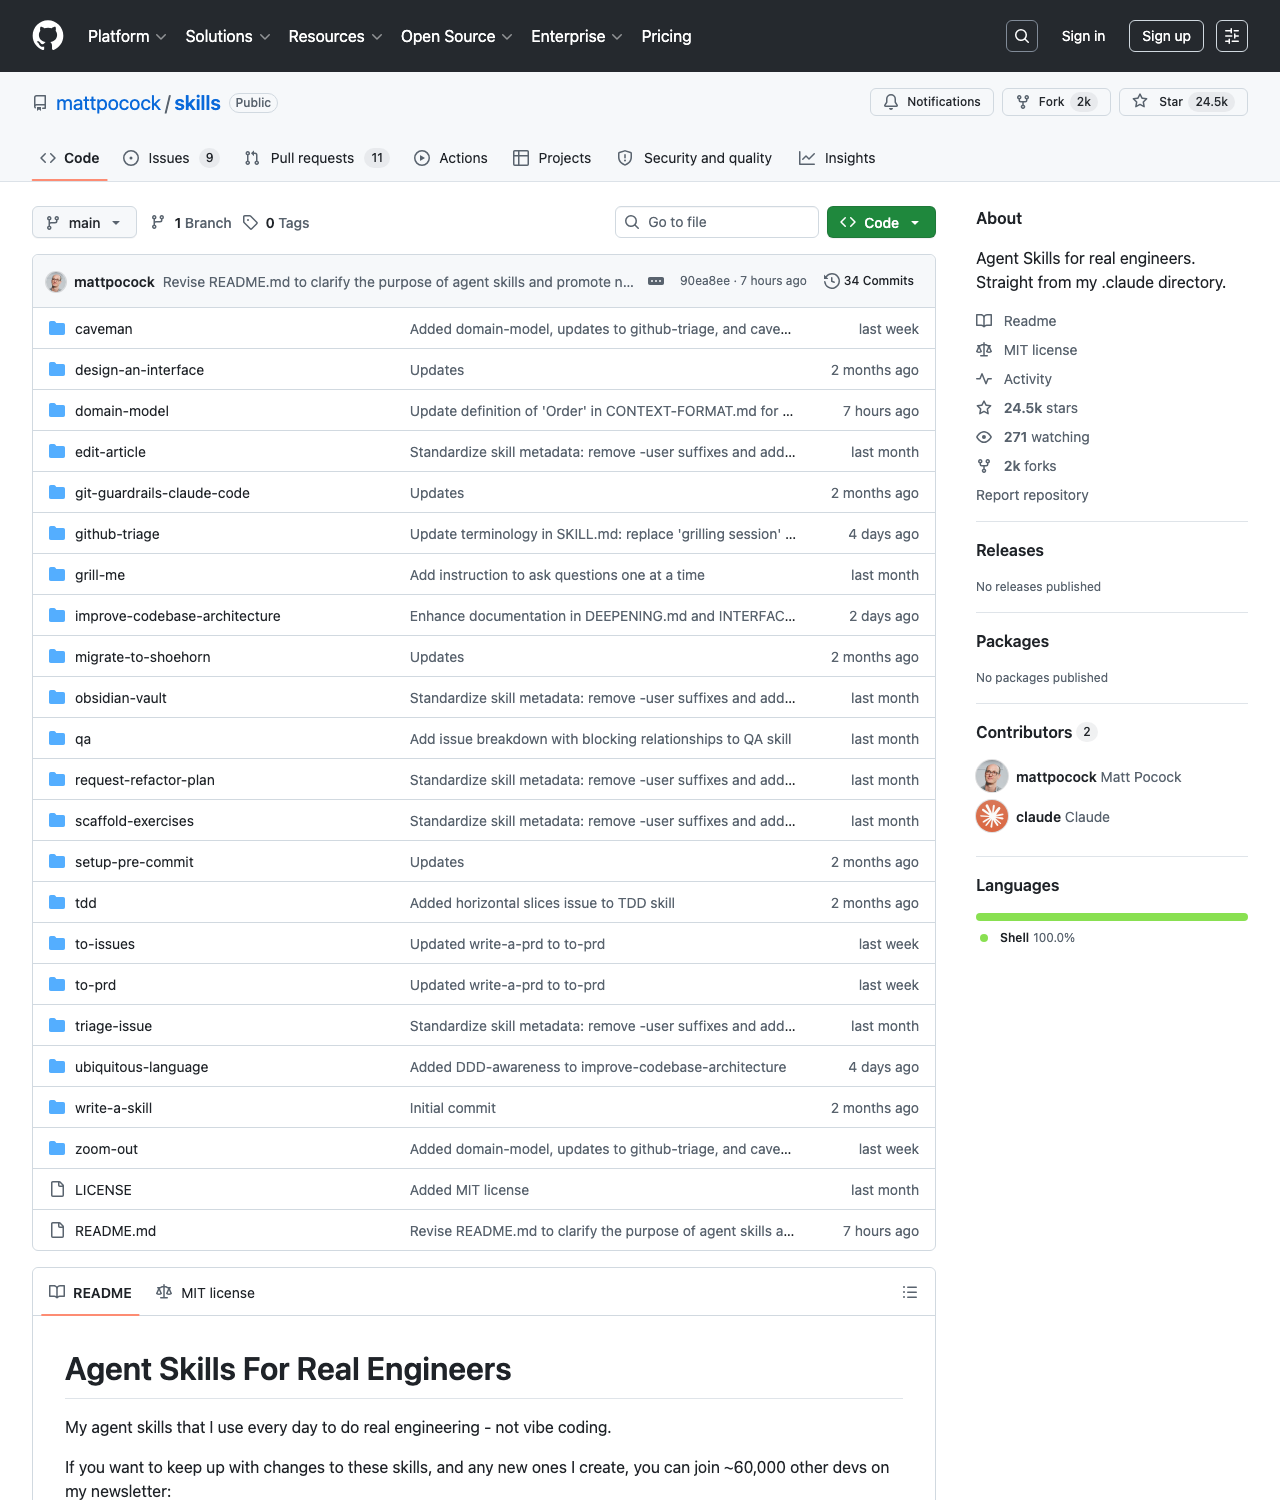Viewport: 1280px width, 1500px height.
Task: Fork the skills repository
Action: tap(1056, 102)
